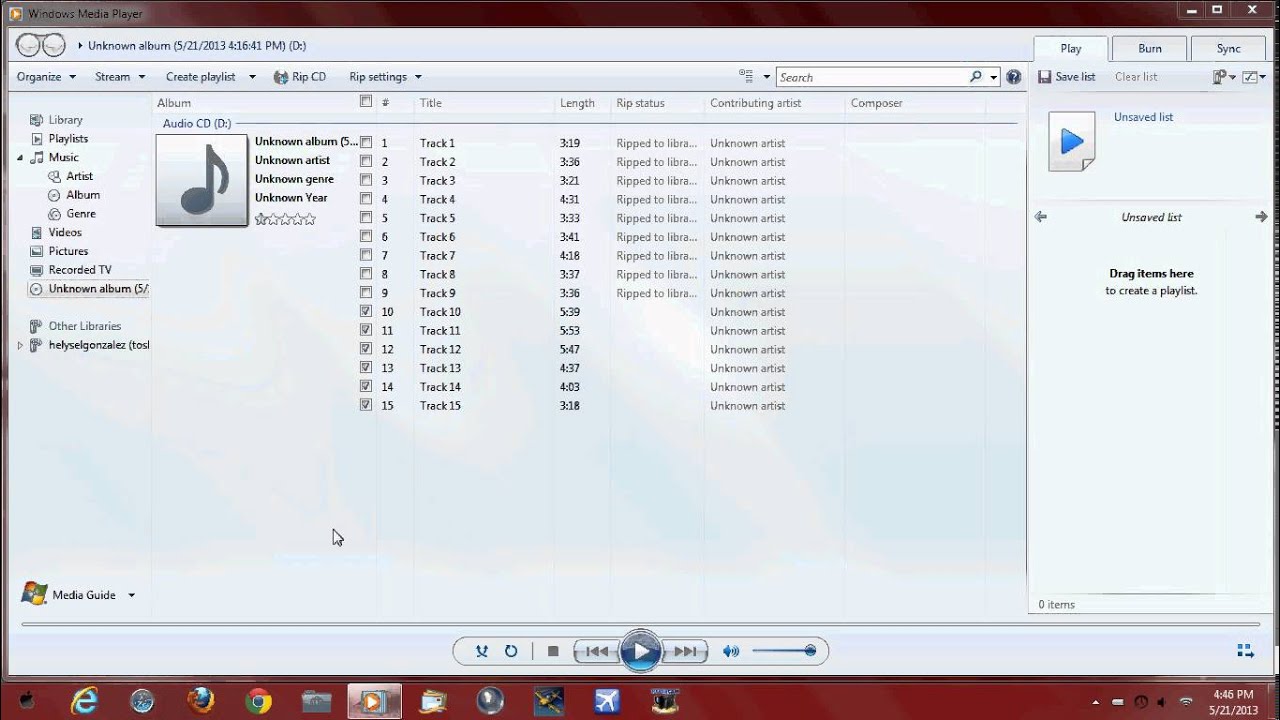Go to previous list arrow
The image size is (1280, 720).
pyautogui.click(x=1041, y=217)
